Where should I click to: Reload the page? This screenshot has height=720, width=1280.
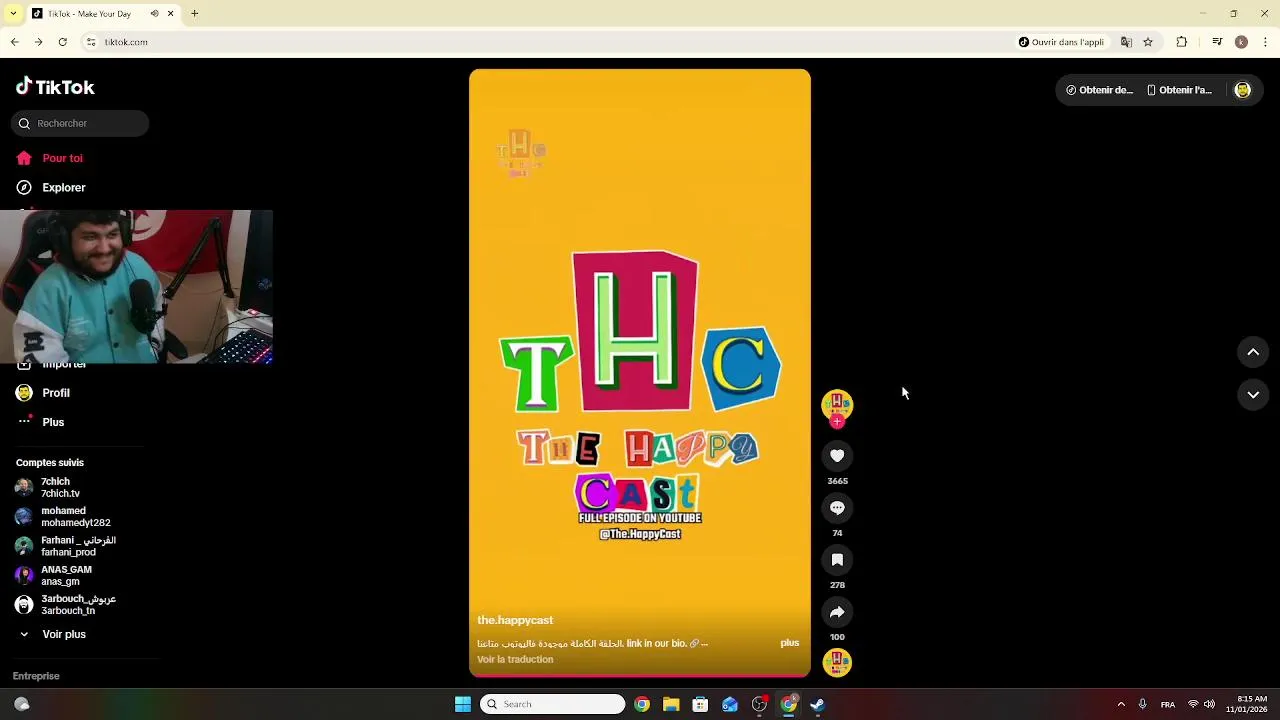(x=62, y=42)
